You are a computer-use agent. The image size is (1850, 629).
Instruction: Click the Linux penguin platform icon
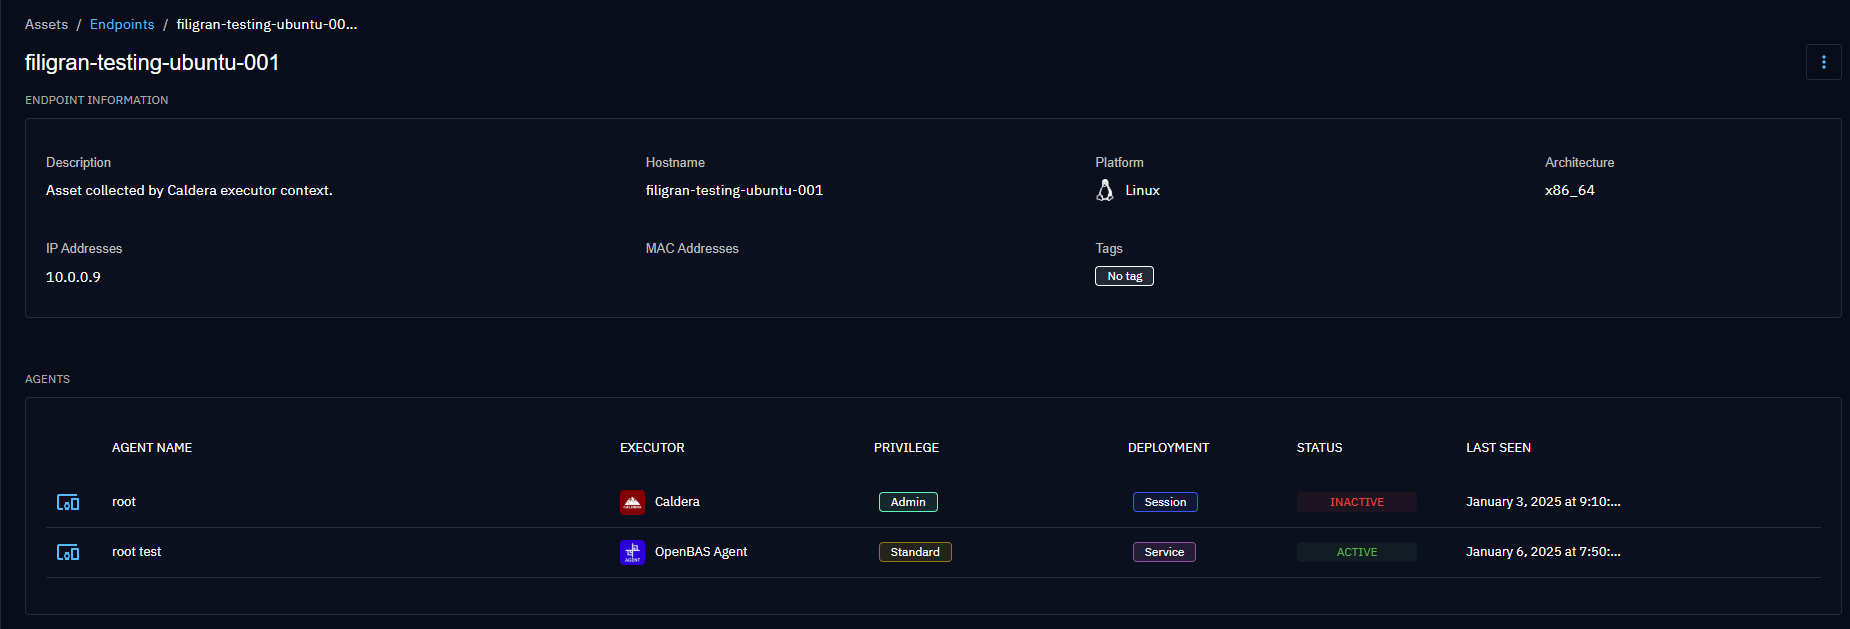[x=1105, y=190]
